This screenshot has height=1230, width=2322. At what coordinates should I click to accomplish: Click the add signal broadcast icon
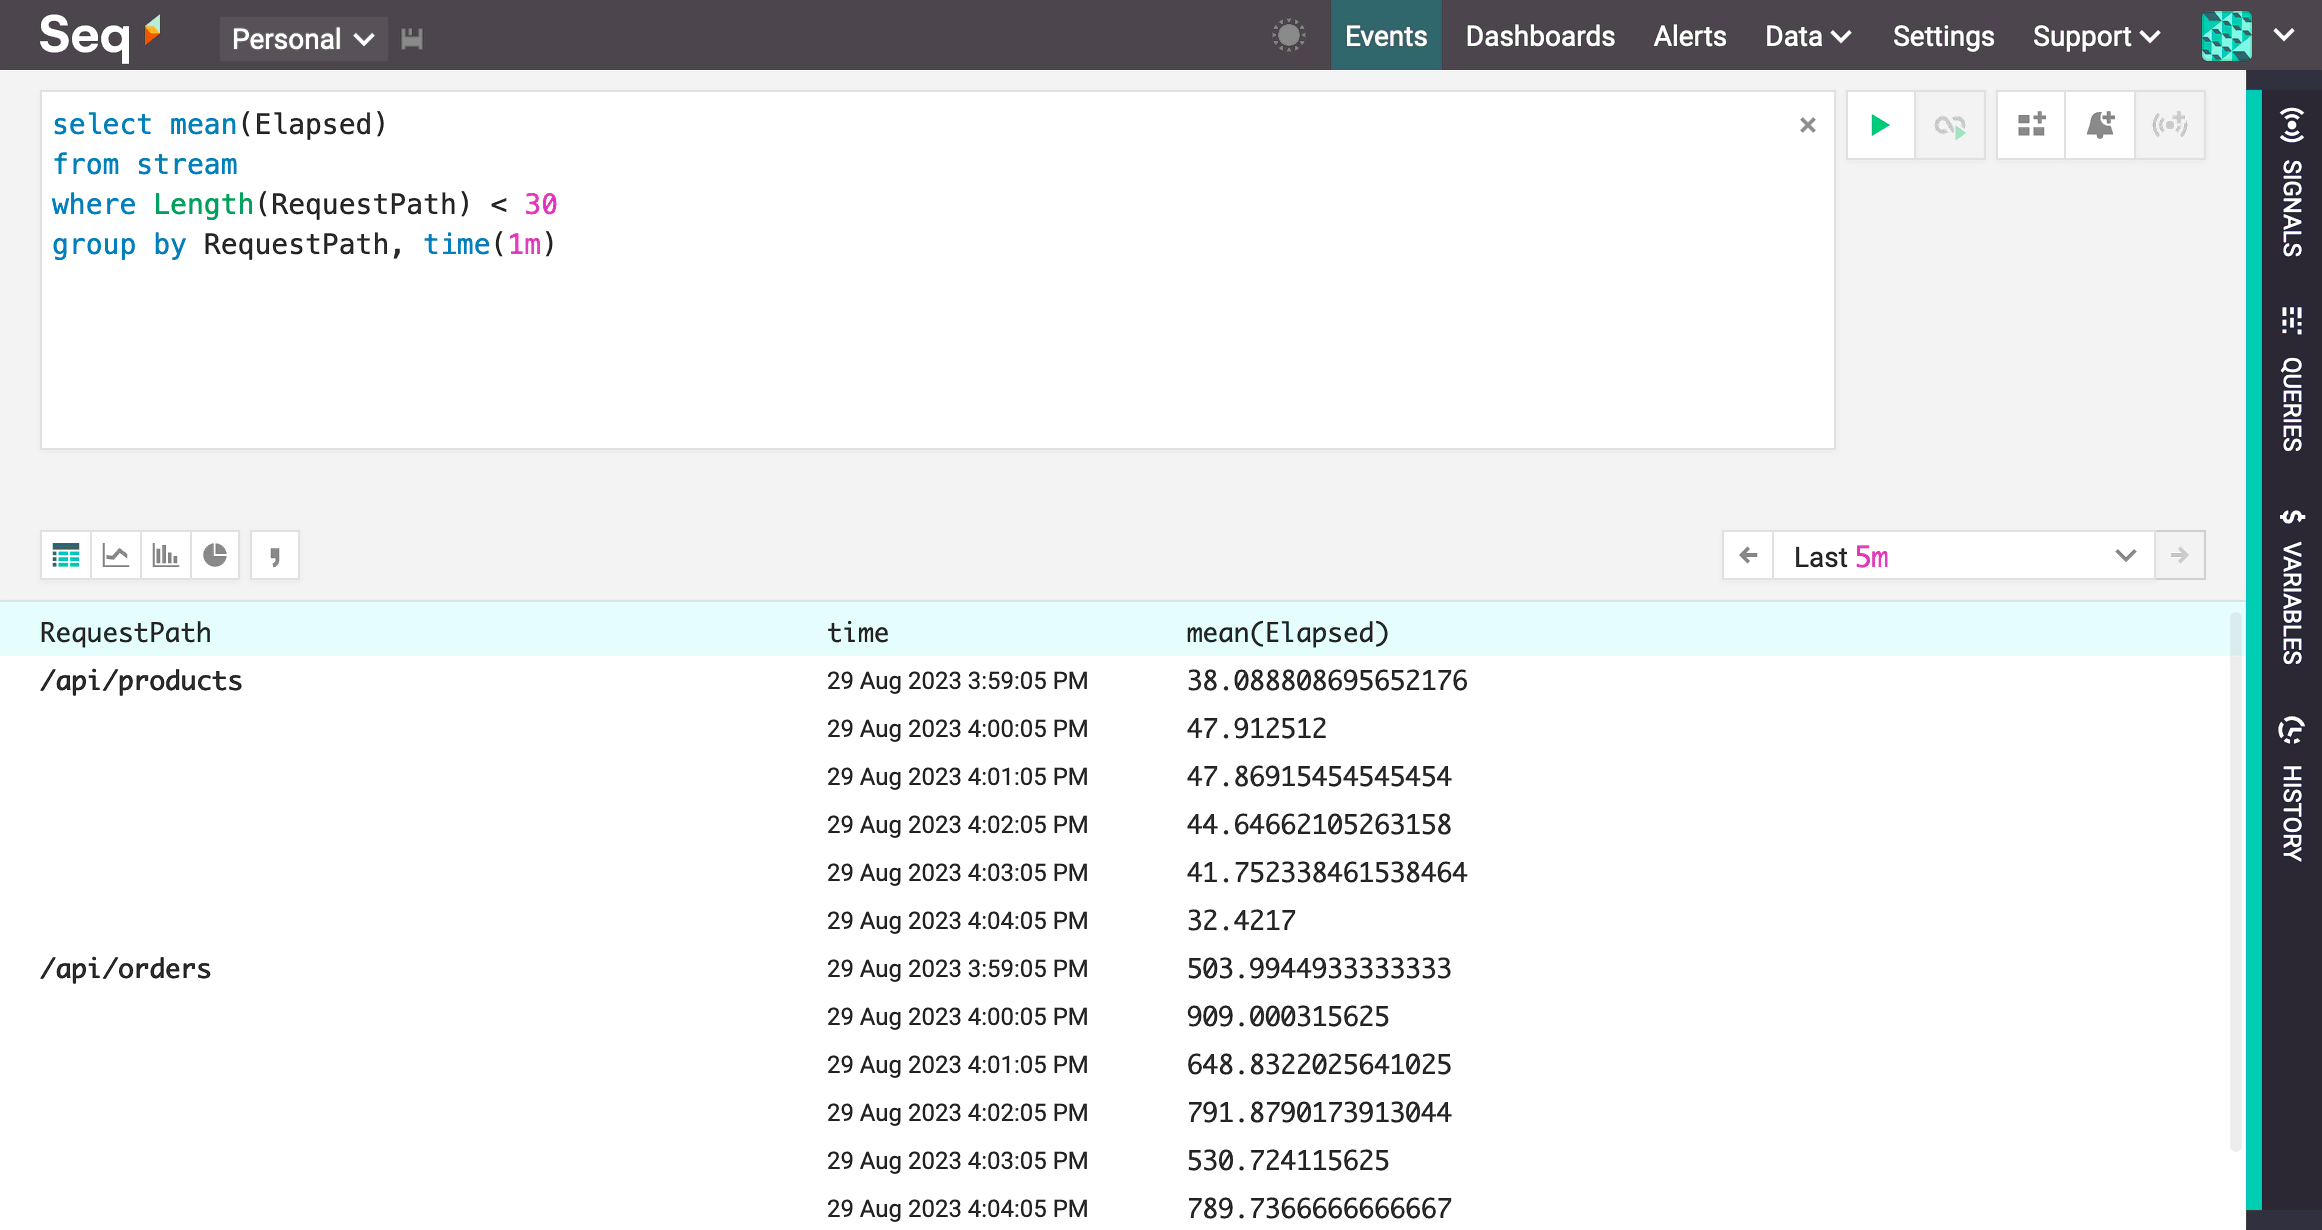(2170, 125)
